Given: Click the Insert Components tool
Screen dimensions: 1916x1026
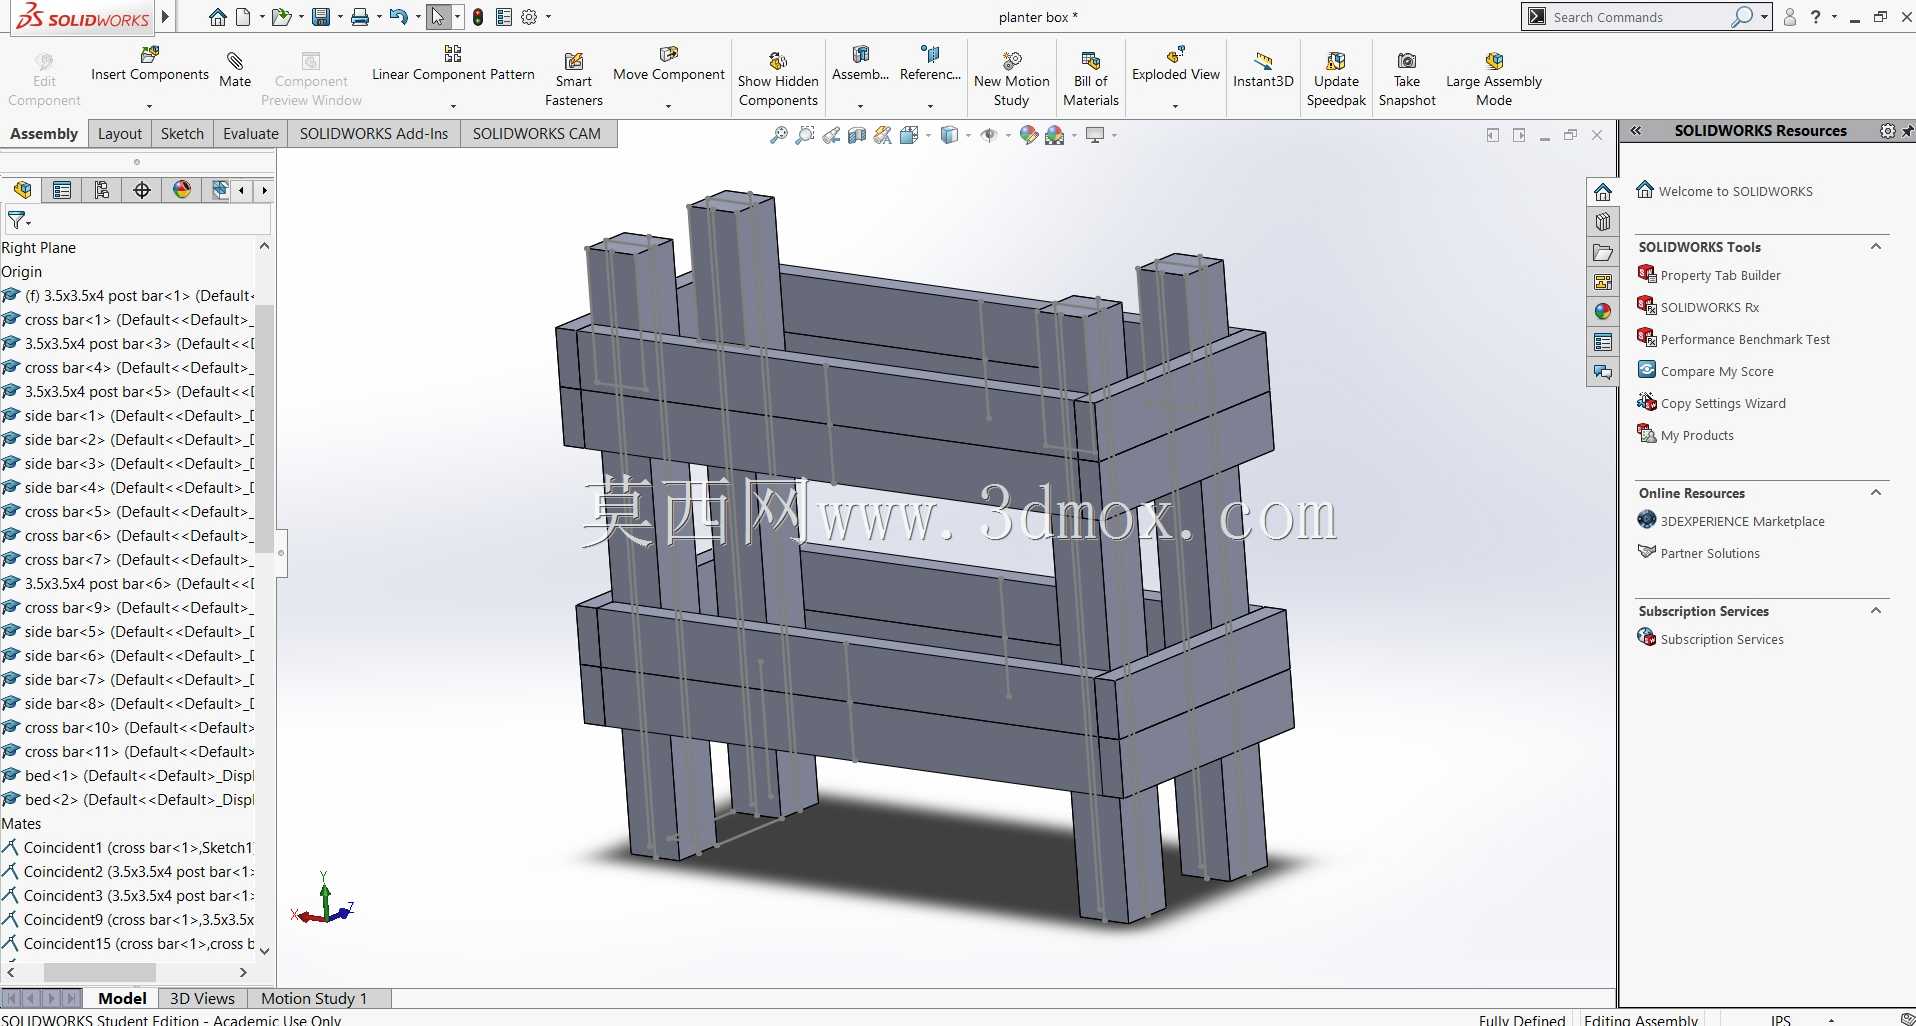Looking at the screenshot, I should coord(150,65).
